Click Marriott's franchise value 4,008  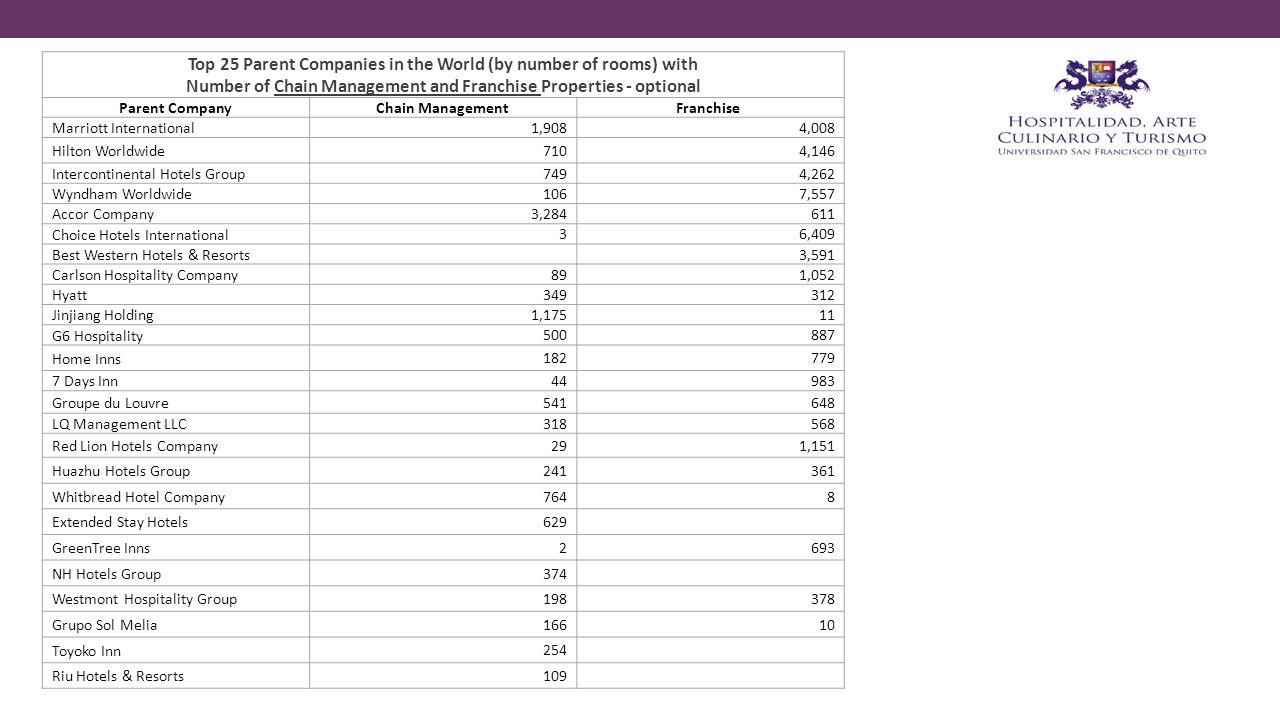click(x=816, y=128)
